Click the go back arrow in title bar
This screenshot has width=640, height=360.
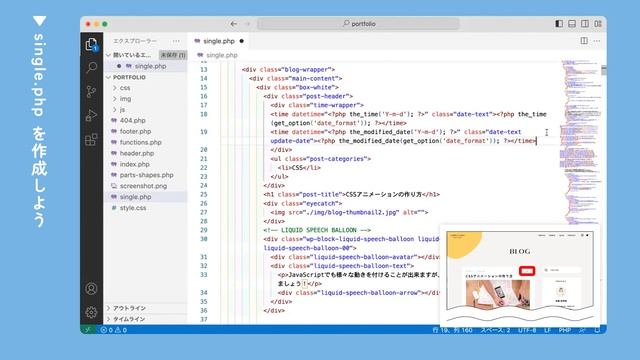(x=233, y=24)
